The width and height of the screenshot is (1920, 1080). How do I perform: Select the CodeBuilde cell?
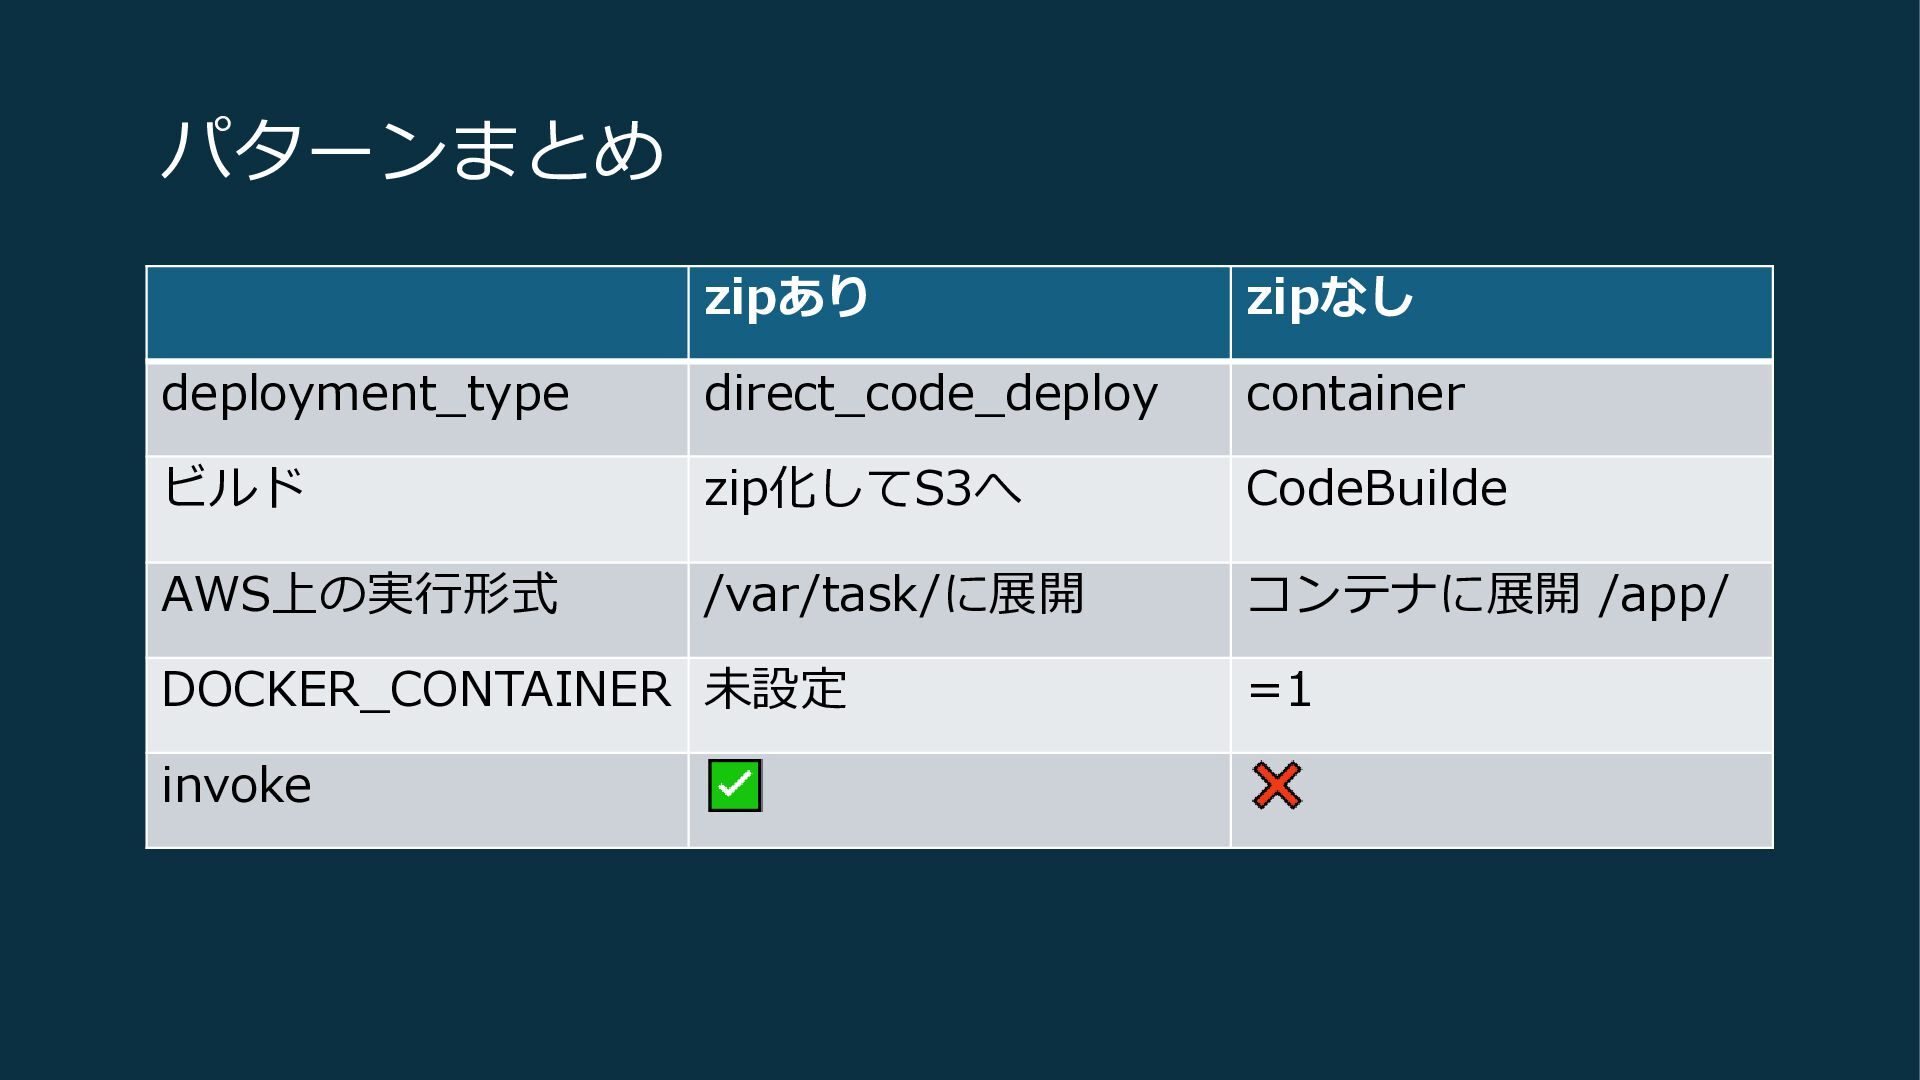click(x=1376, y=489)
